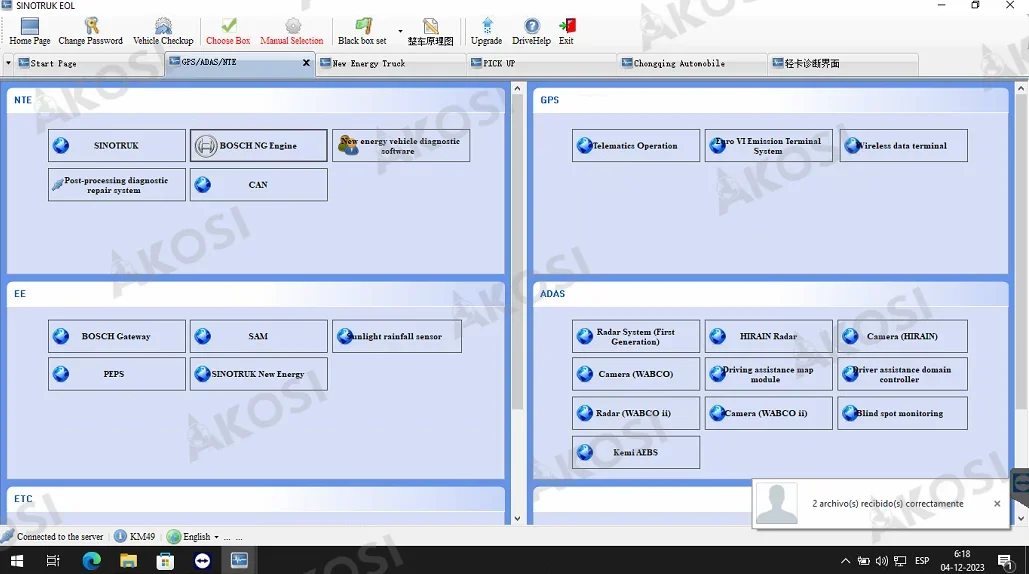Expand the Black box set dropdown arrow
The image size is (1029, 574).
coord(400,31)
